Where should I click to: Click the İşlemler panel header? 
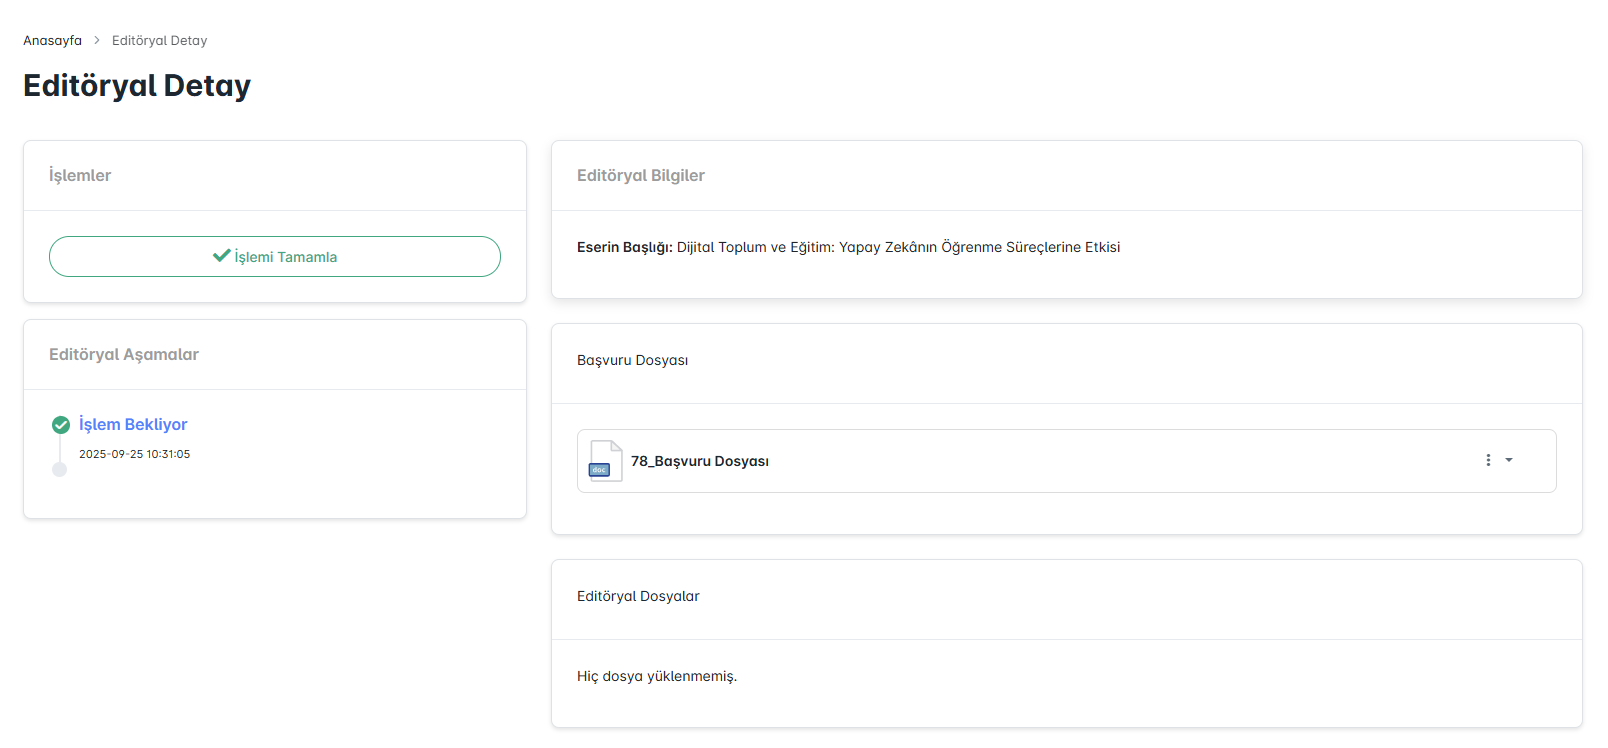(80, 176)
